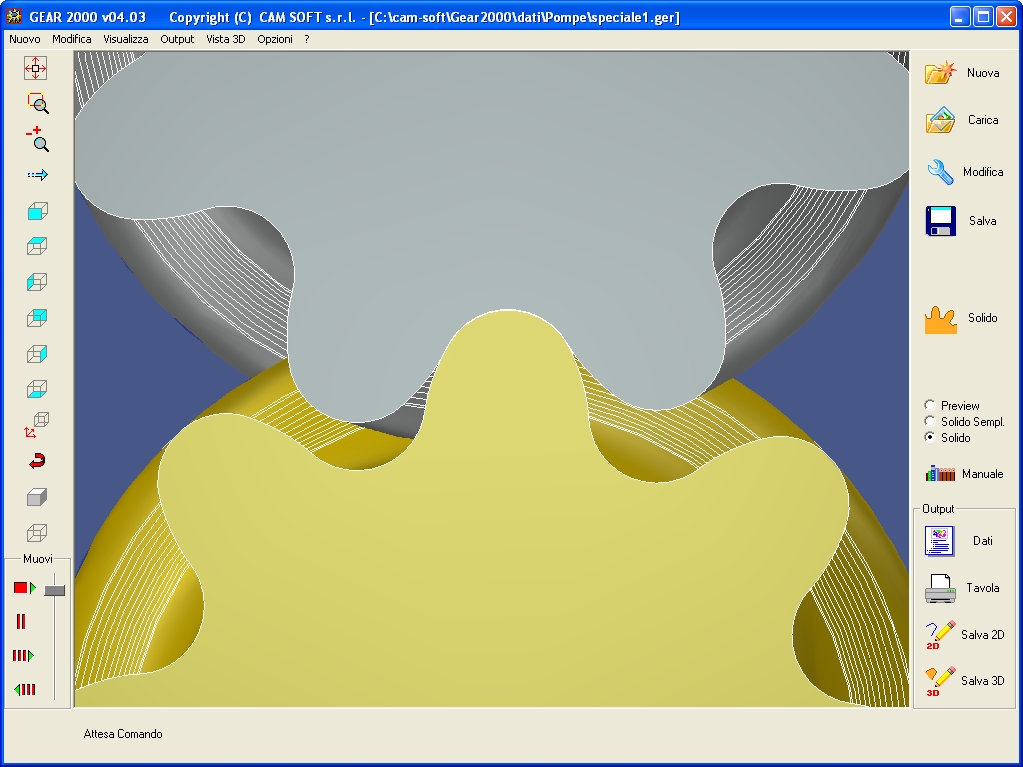Switch to bottom face cube view
Image resolution: width=1023 pixels, height=767 pixels.
pyautogui.click(x=37, y=389)
